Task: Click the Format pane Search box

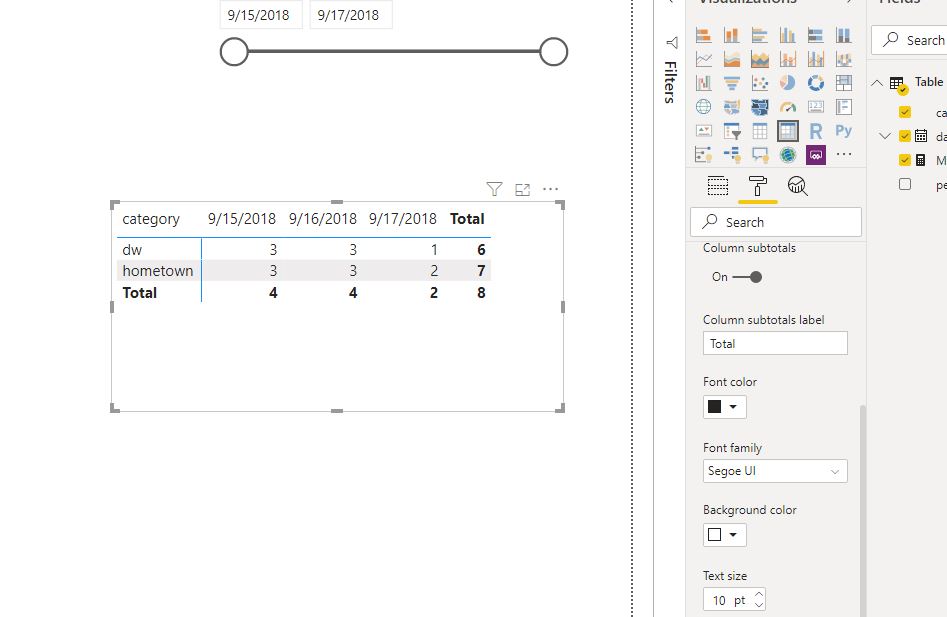Action: (x=775, y=222)
